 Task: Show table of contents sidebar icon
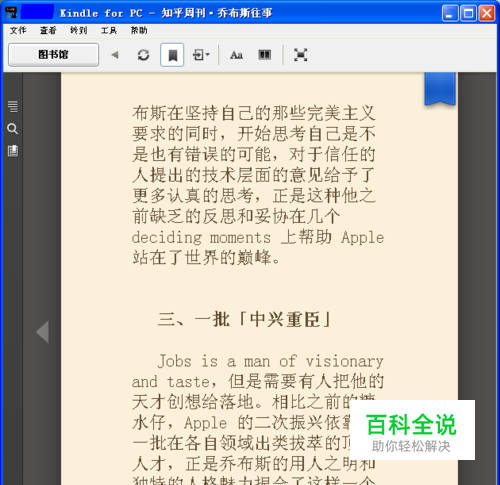point(13,106)
